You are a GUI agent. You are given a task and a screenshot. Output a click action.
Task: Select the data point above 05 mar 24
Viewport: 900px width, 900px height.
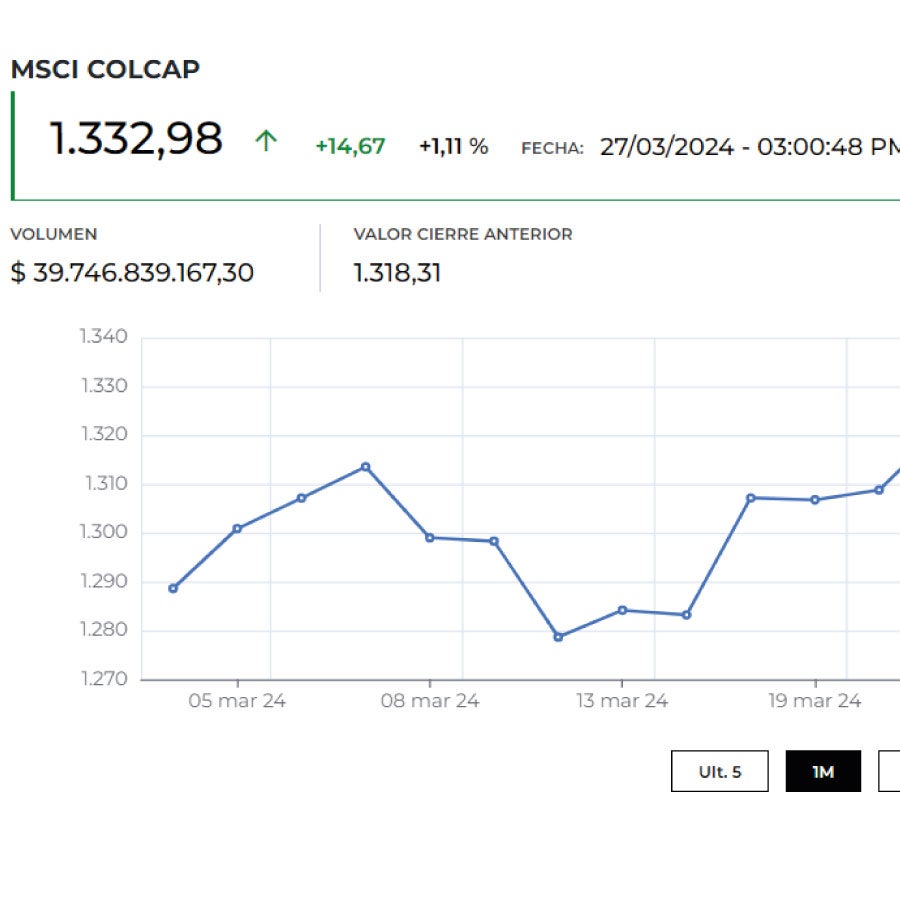[x=237, y=528]
